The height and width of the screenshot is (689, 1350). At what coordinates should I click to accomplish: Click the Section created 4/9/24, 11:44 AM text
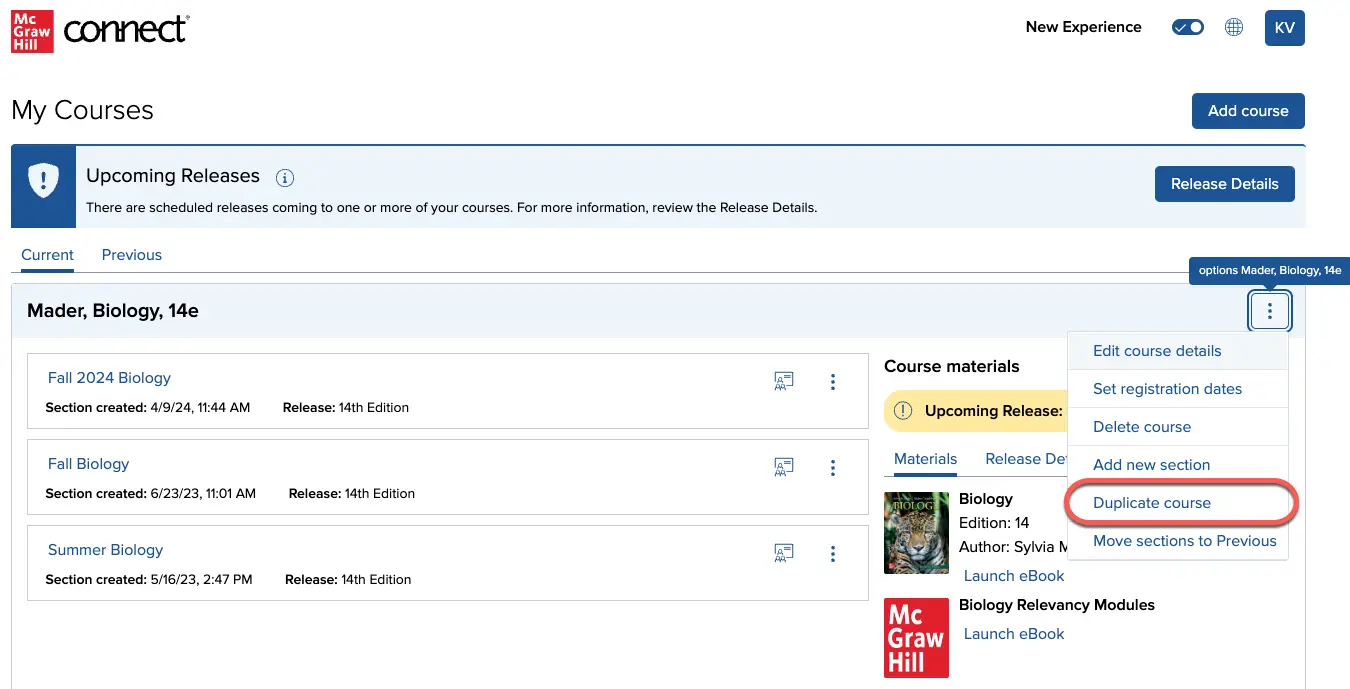tap(148, 408)
